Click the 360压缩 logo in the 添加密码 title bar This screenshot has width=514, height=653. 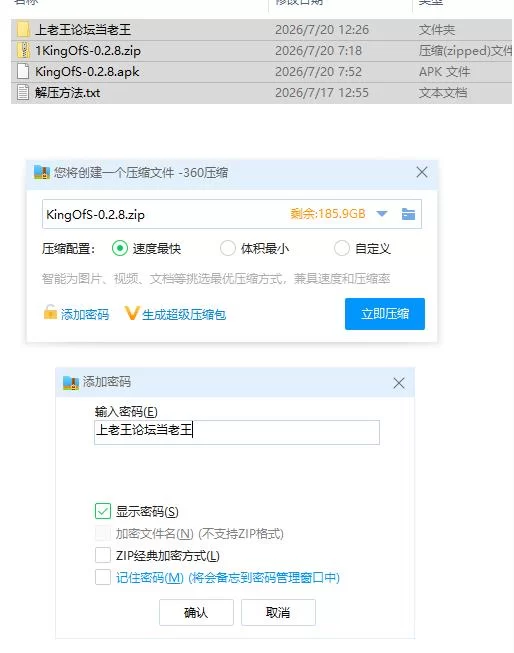tap(70, 382)
